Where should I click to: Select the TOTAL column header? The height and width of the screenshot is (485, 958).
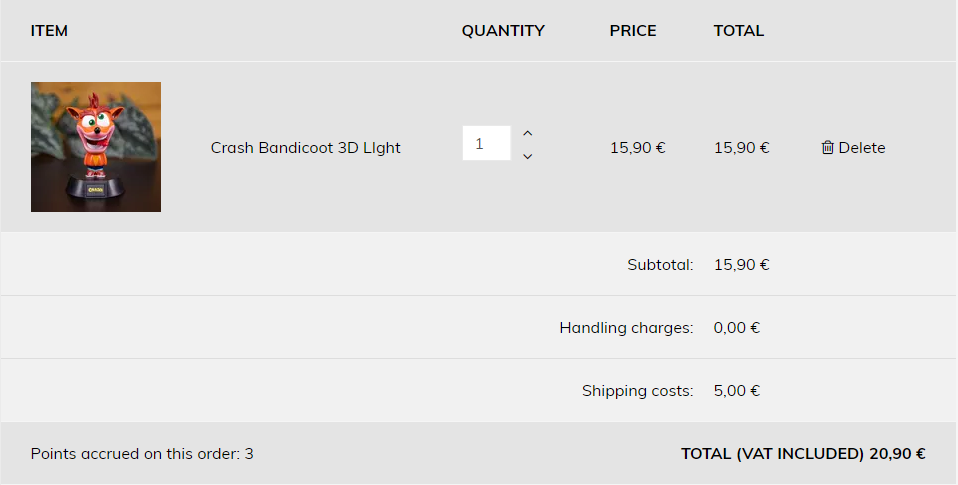739,31
